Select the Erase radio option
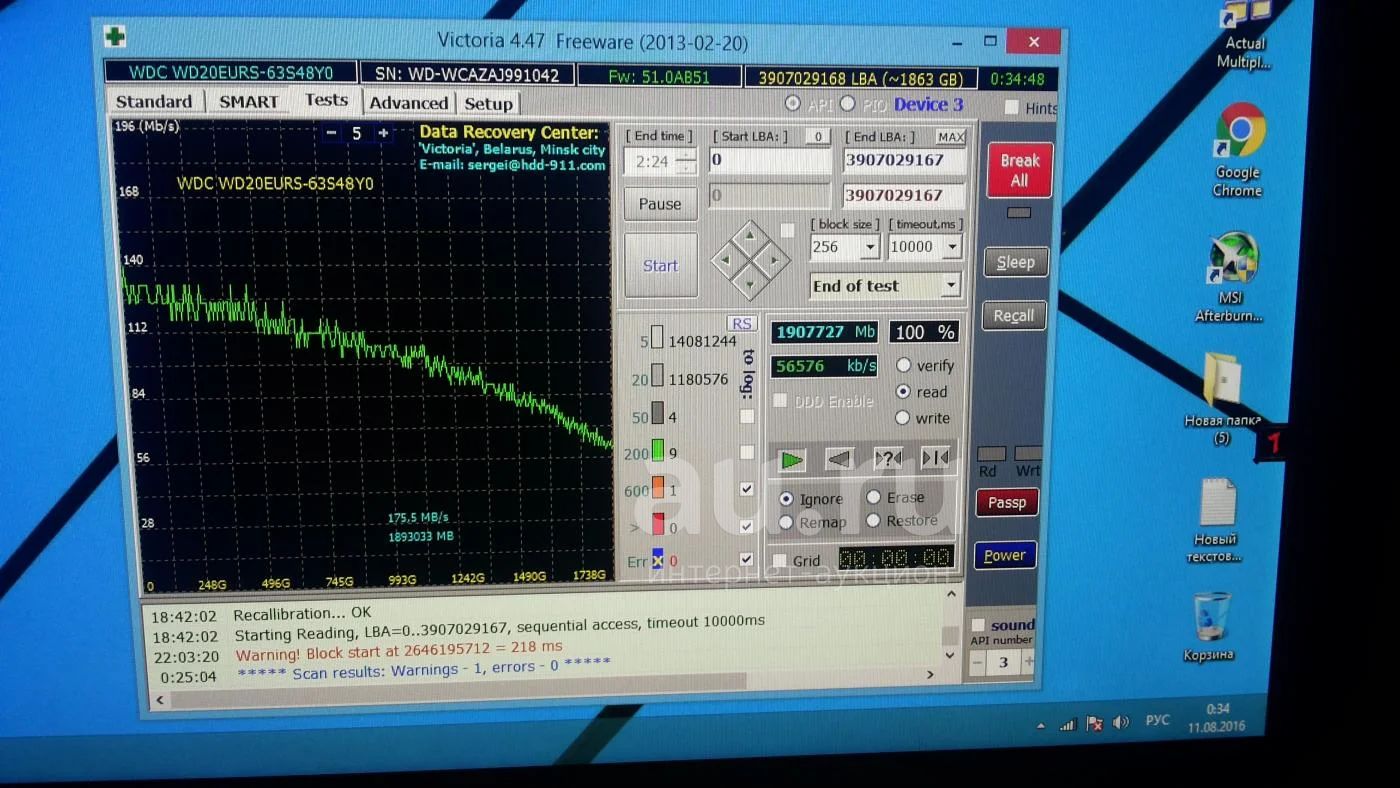This screenshot has width=1400, height=788. tap(873, 496)
